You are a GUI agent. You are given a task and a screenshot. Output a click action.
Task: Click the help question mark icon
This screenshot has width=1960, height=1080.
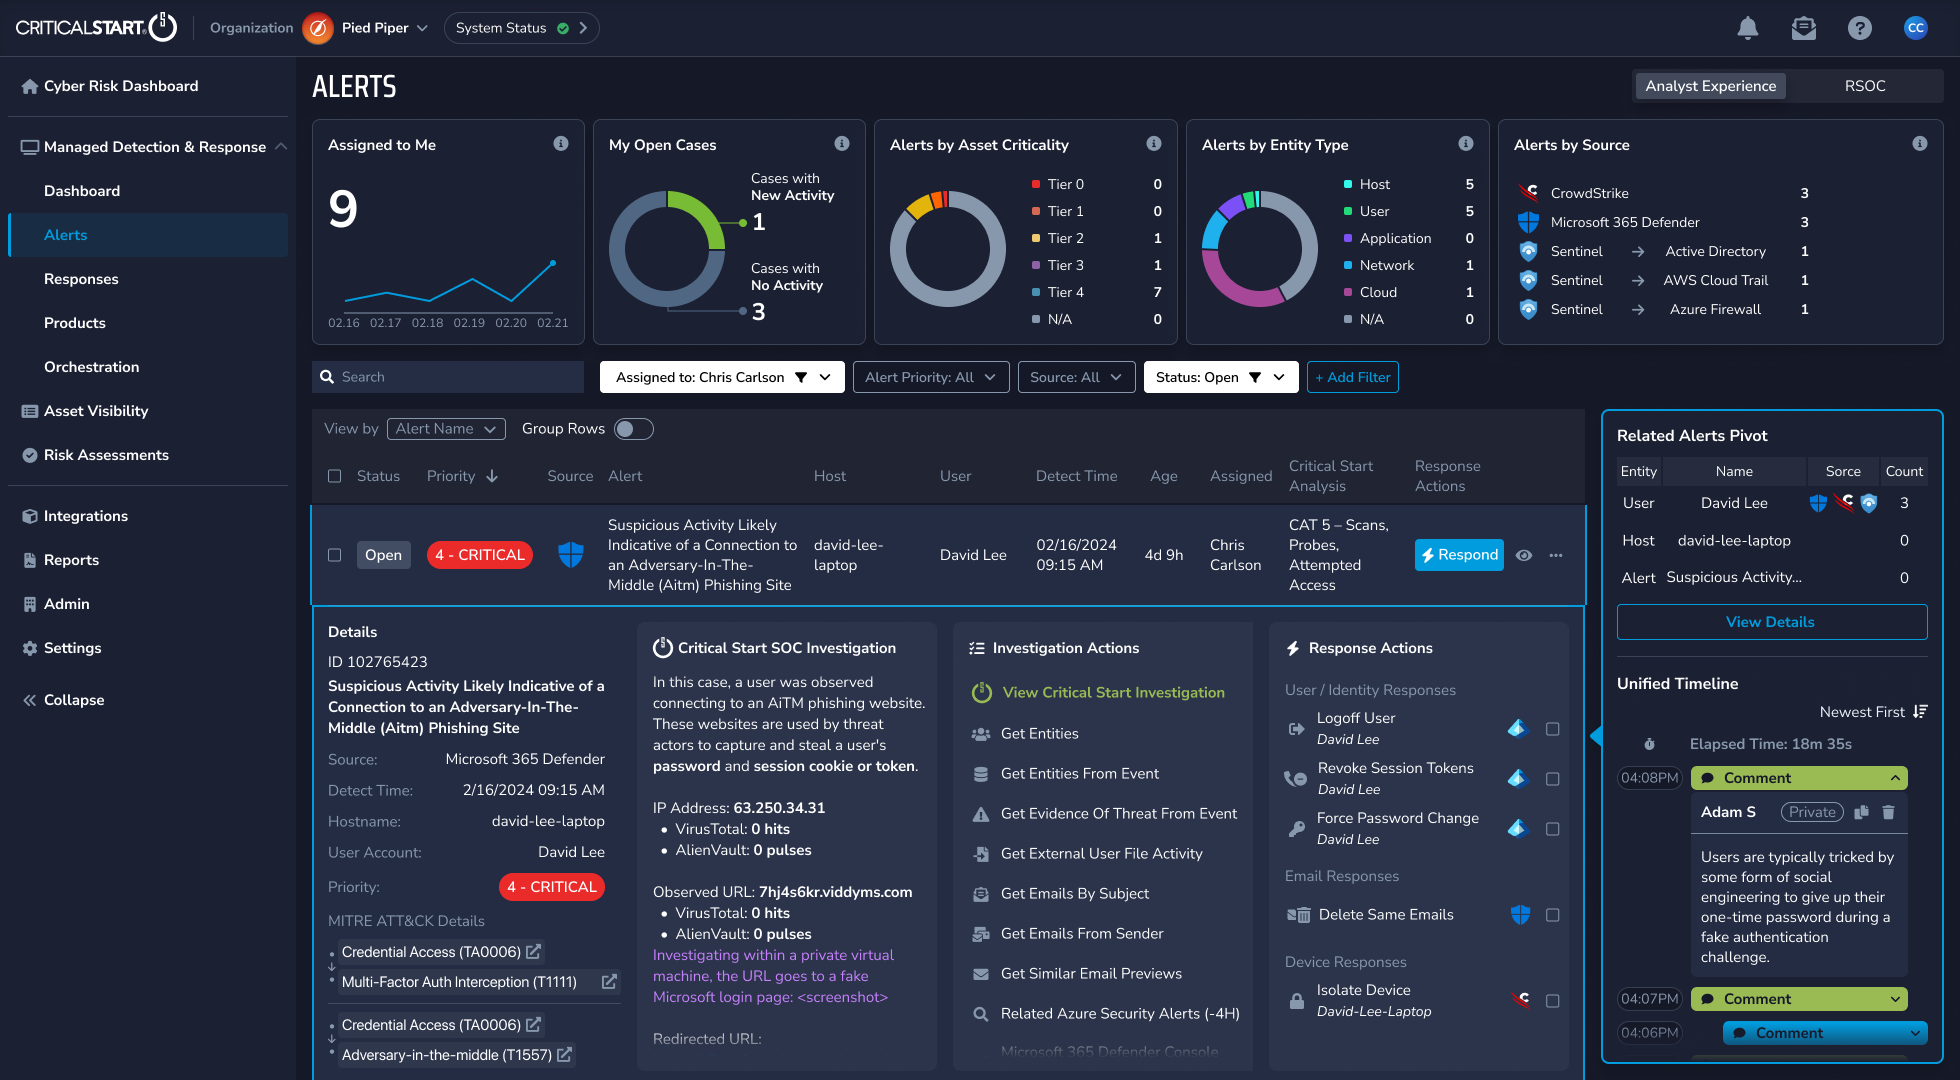pos(1859,28)
